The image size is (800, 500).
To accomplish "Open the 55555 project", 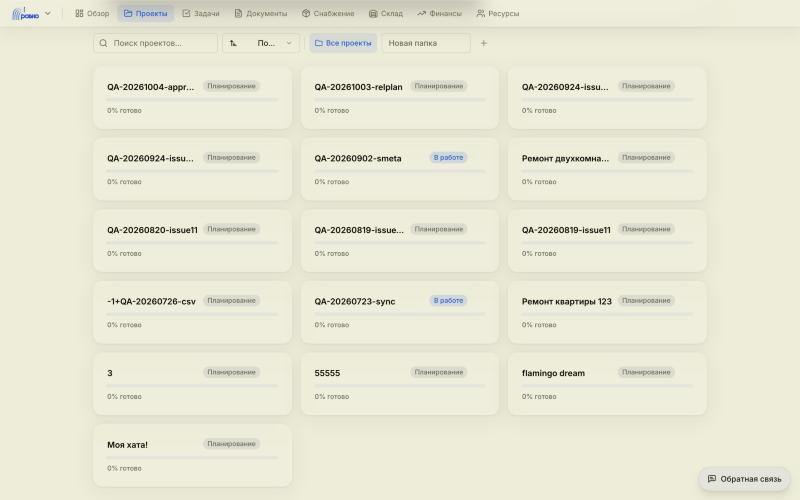I will pyautogui.click(x=400, y=384).
